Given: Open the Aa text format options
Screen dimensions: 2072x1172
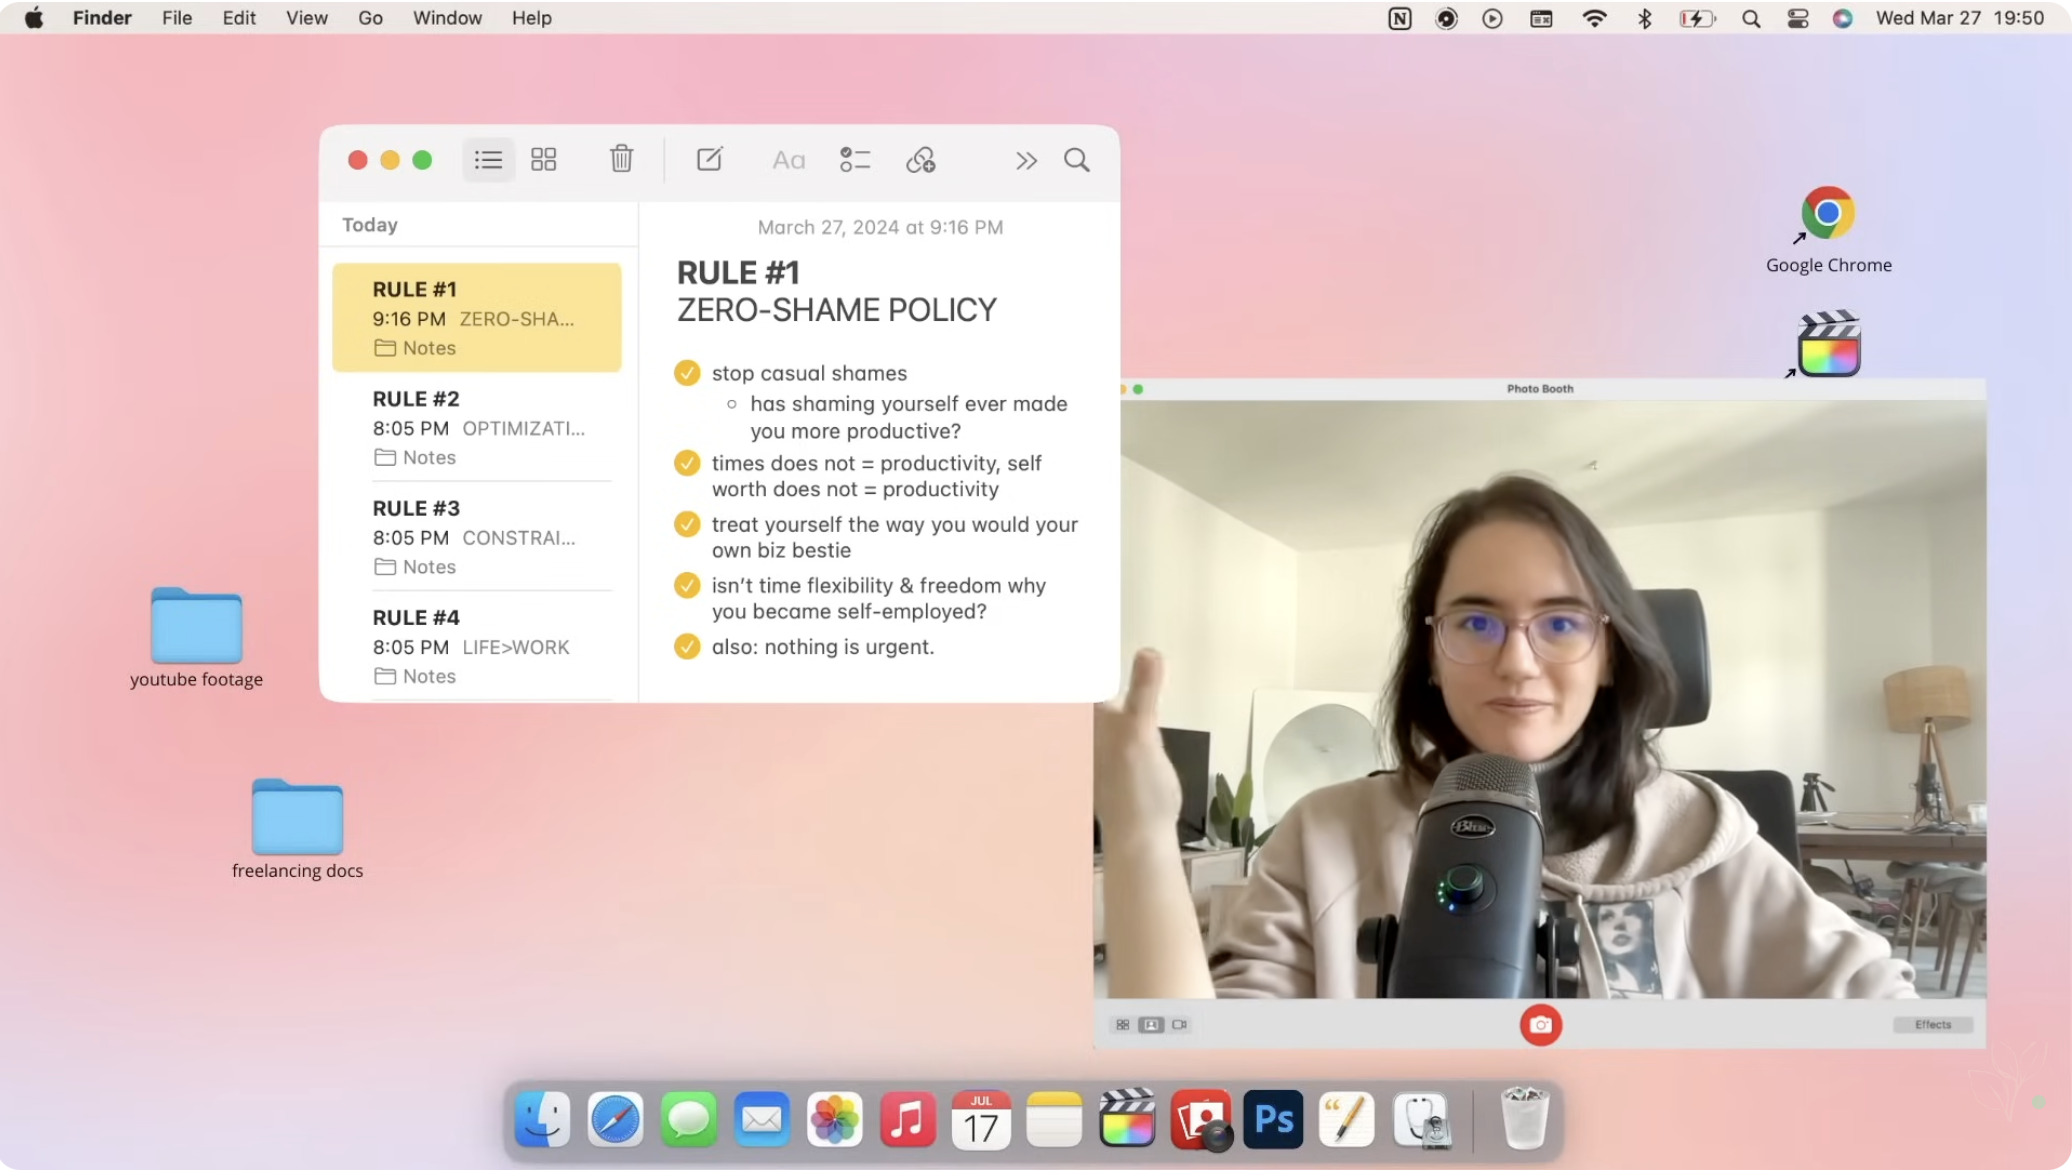Looking at the screenshot, I should pos(788,160).
